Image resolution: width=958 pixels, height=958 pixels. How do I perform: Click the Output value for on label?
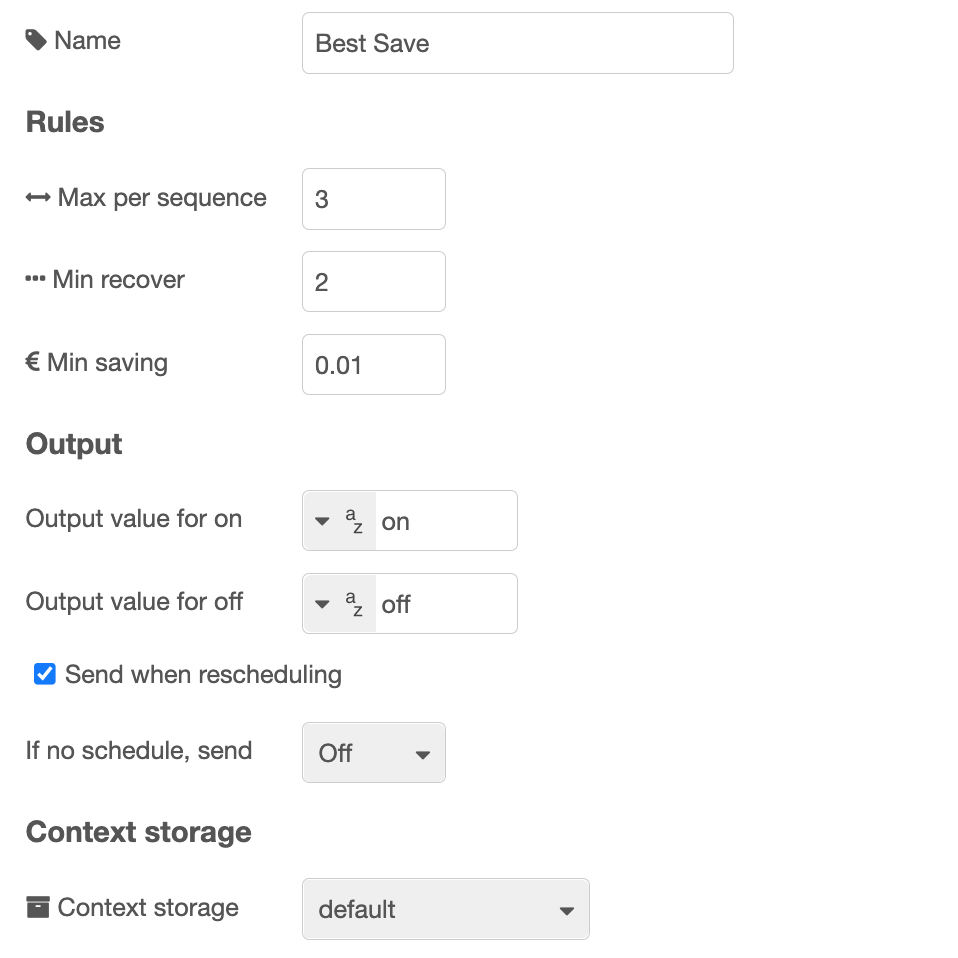tap(134, 519)
